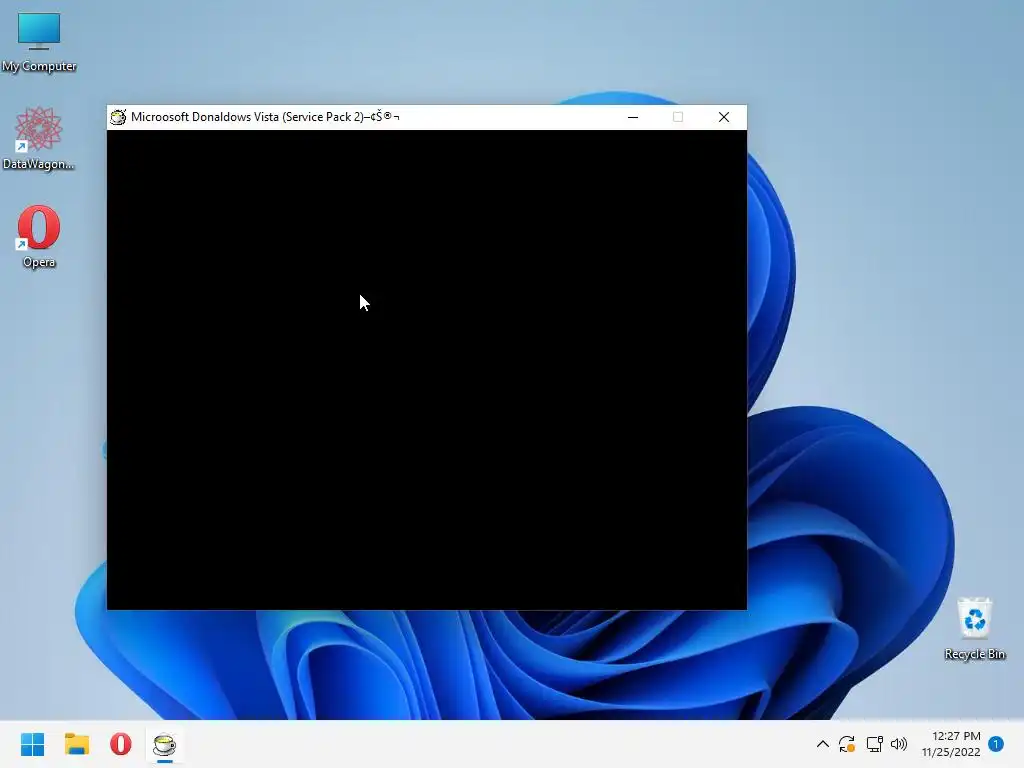Open the network status tray icon
Screen dimensions: 1024x768
874,744
